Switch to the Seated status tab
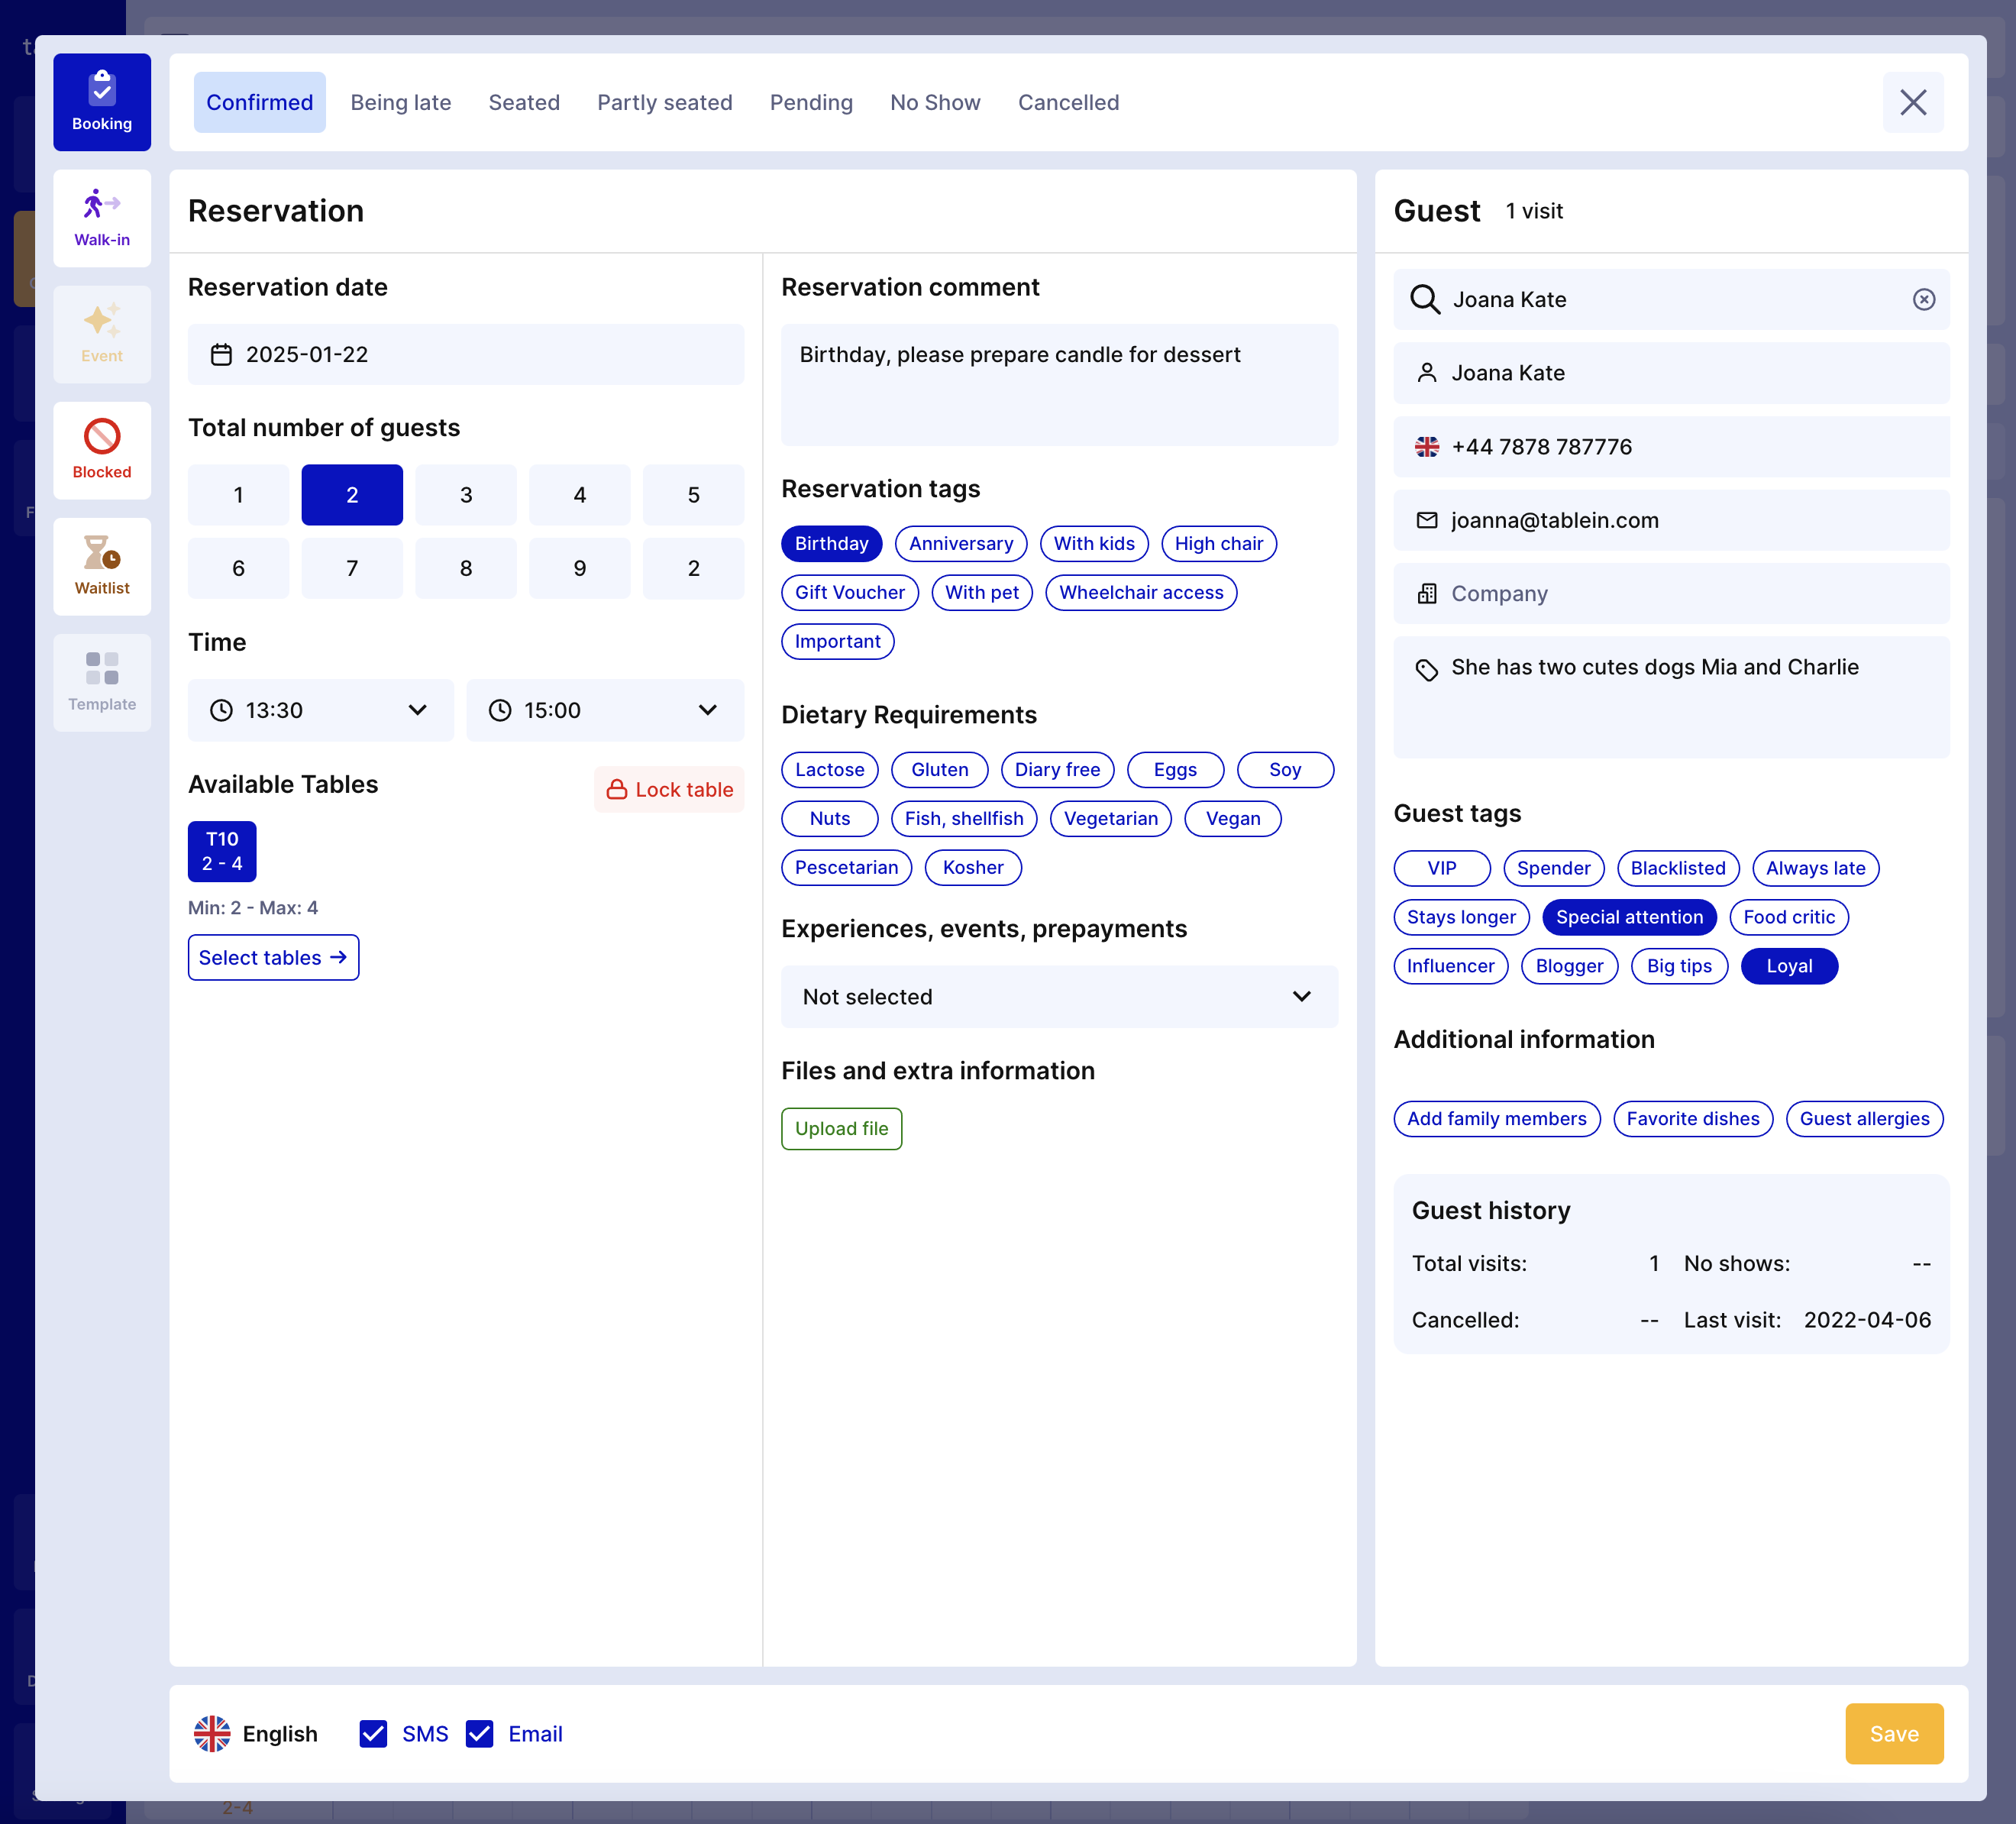The width and height of the screenshot is (2016, 1824). coord(524,102)
